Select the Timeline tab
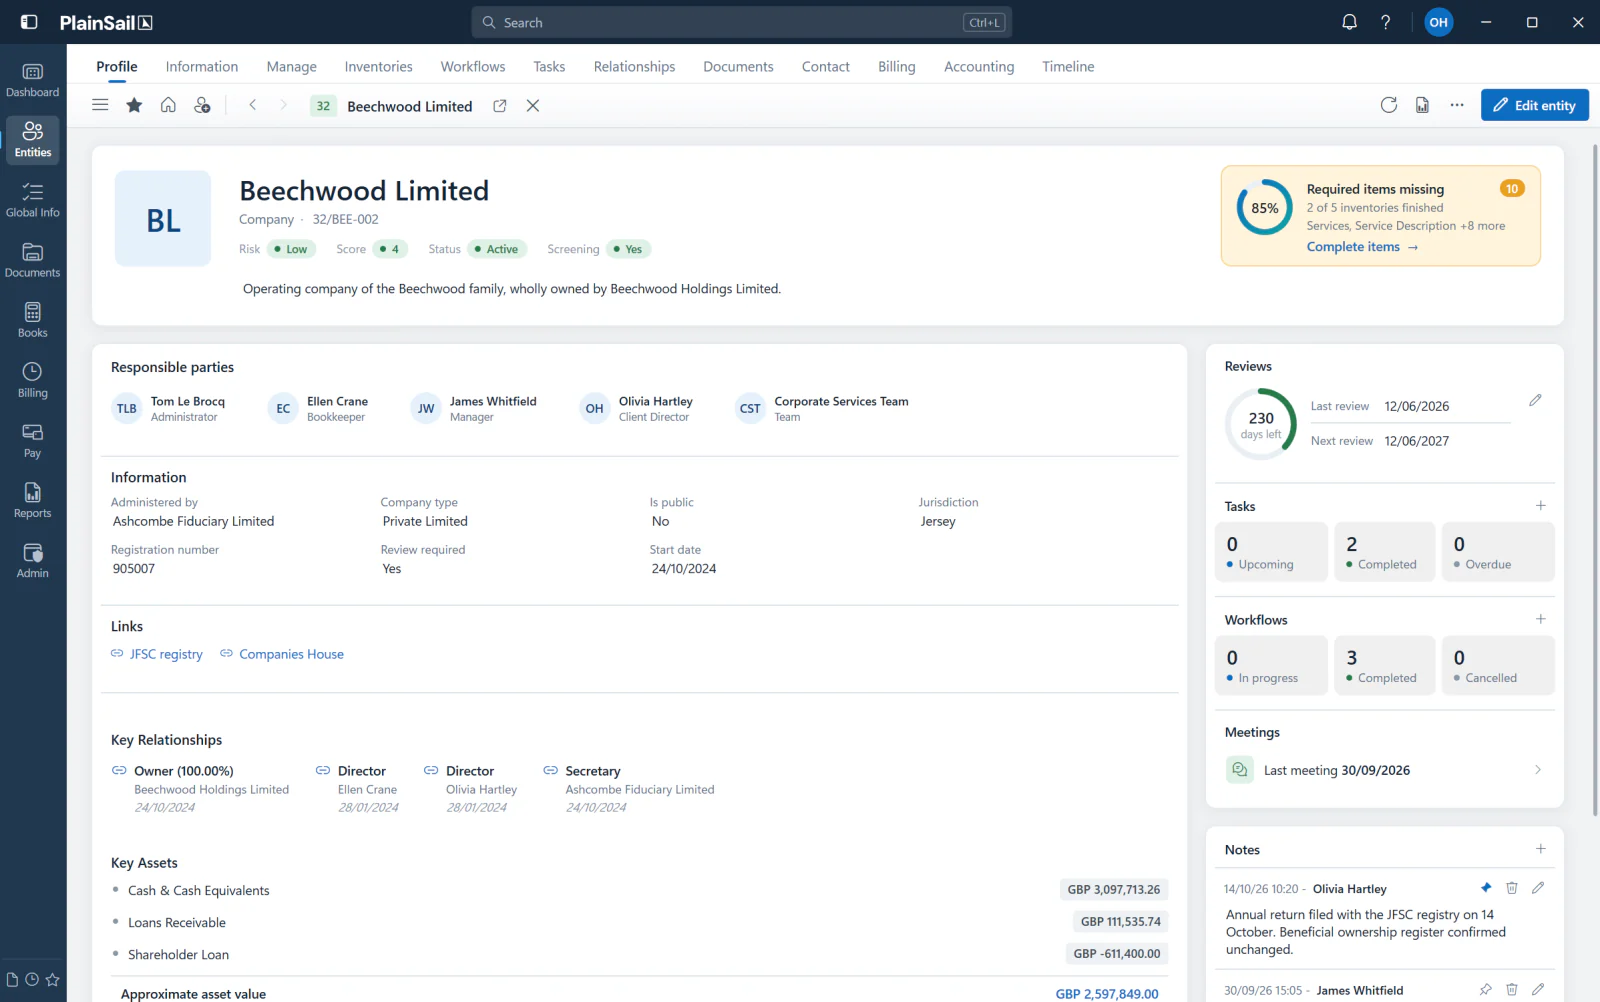This screenshot has width=1600, height=1002. pos(1068,67)
